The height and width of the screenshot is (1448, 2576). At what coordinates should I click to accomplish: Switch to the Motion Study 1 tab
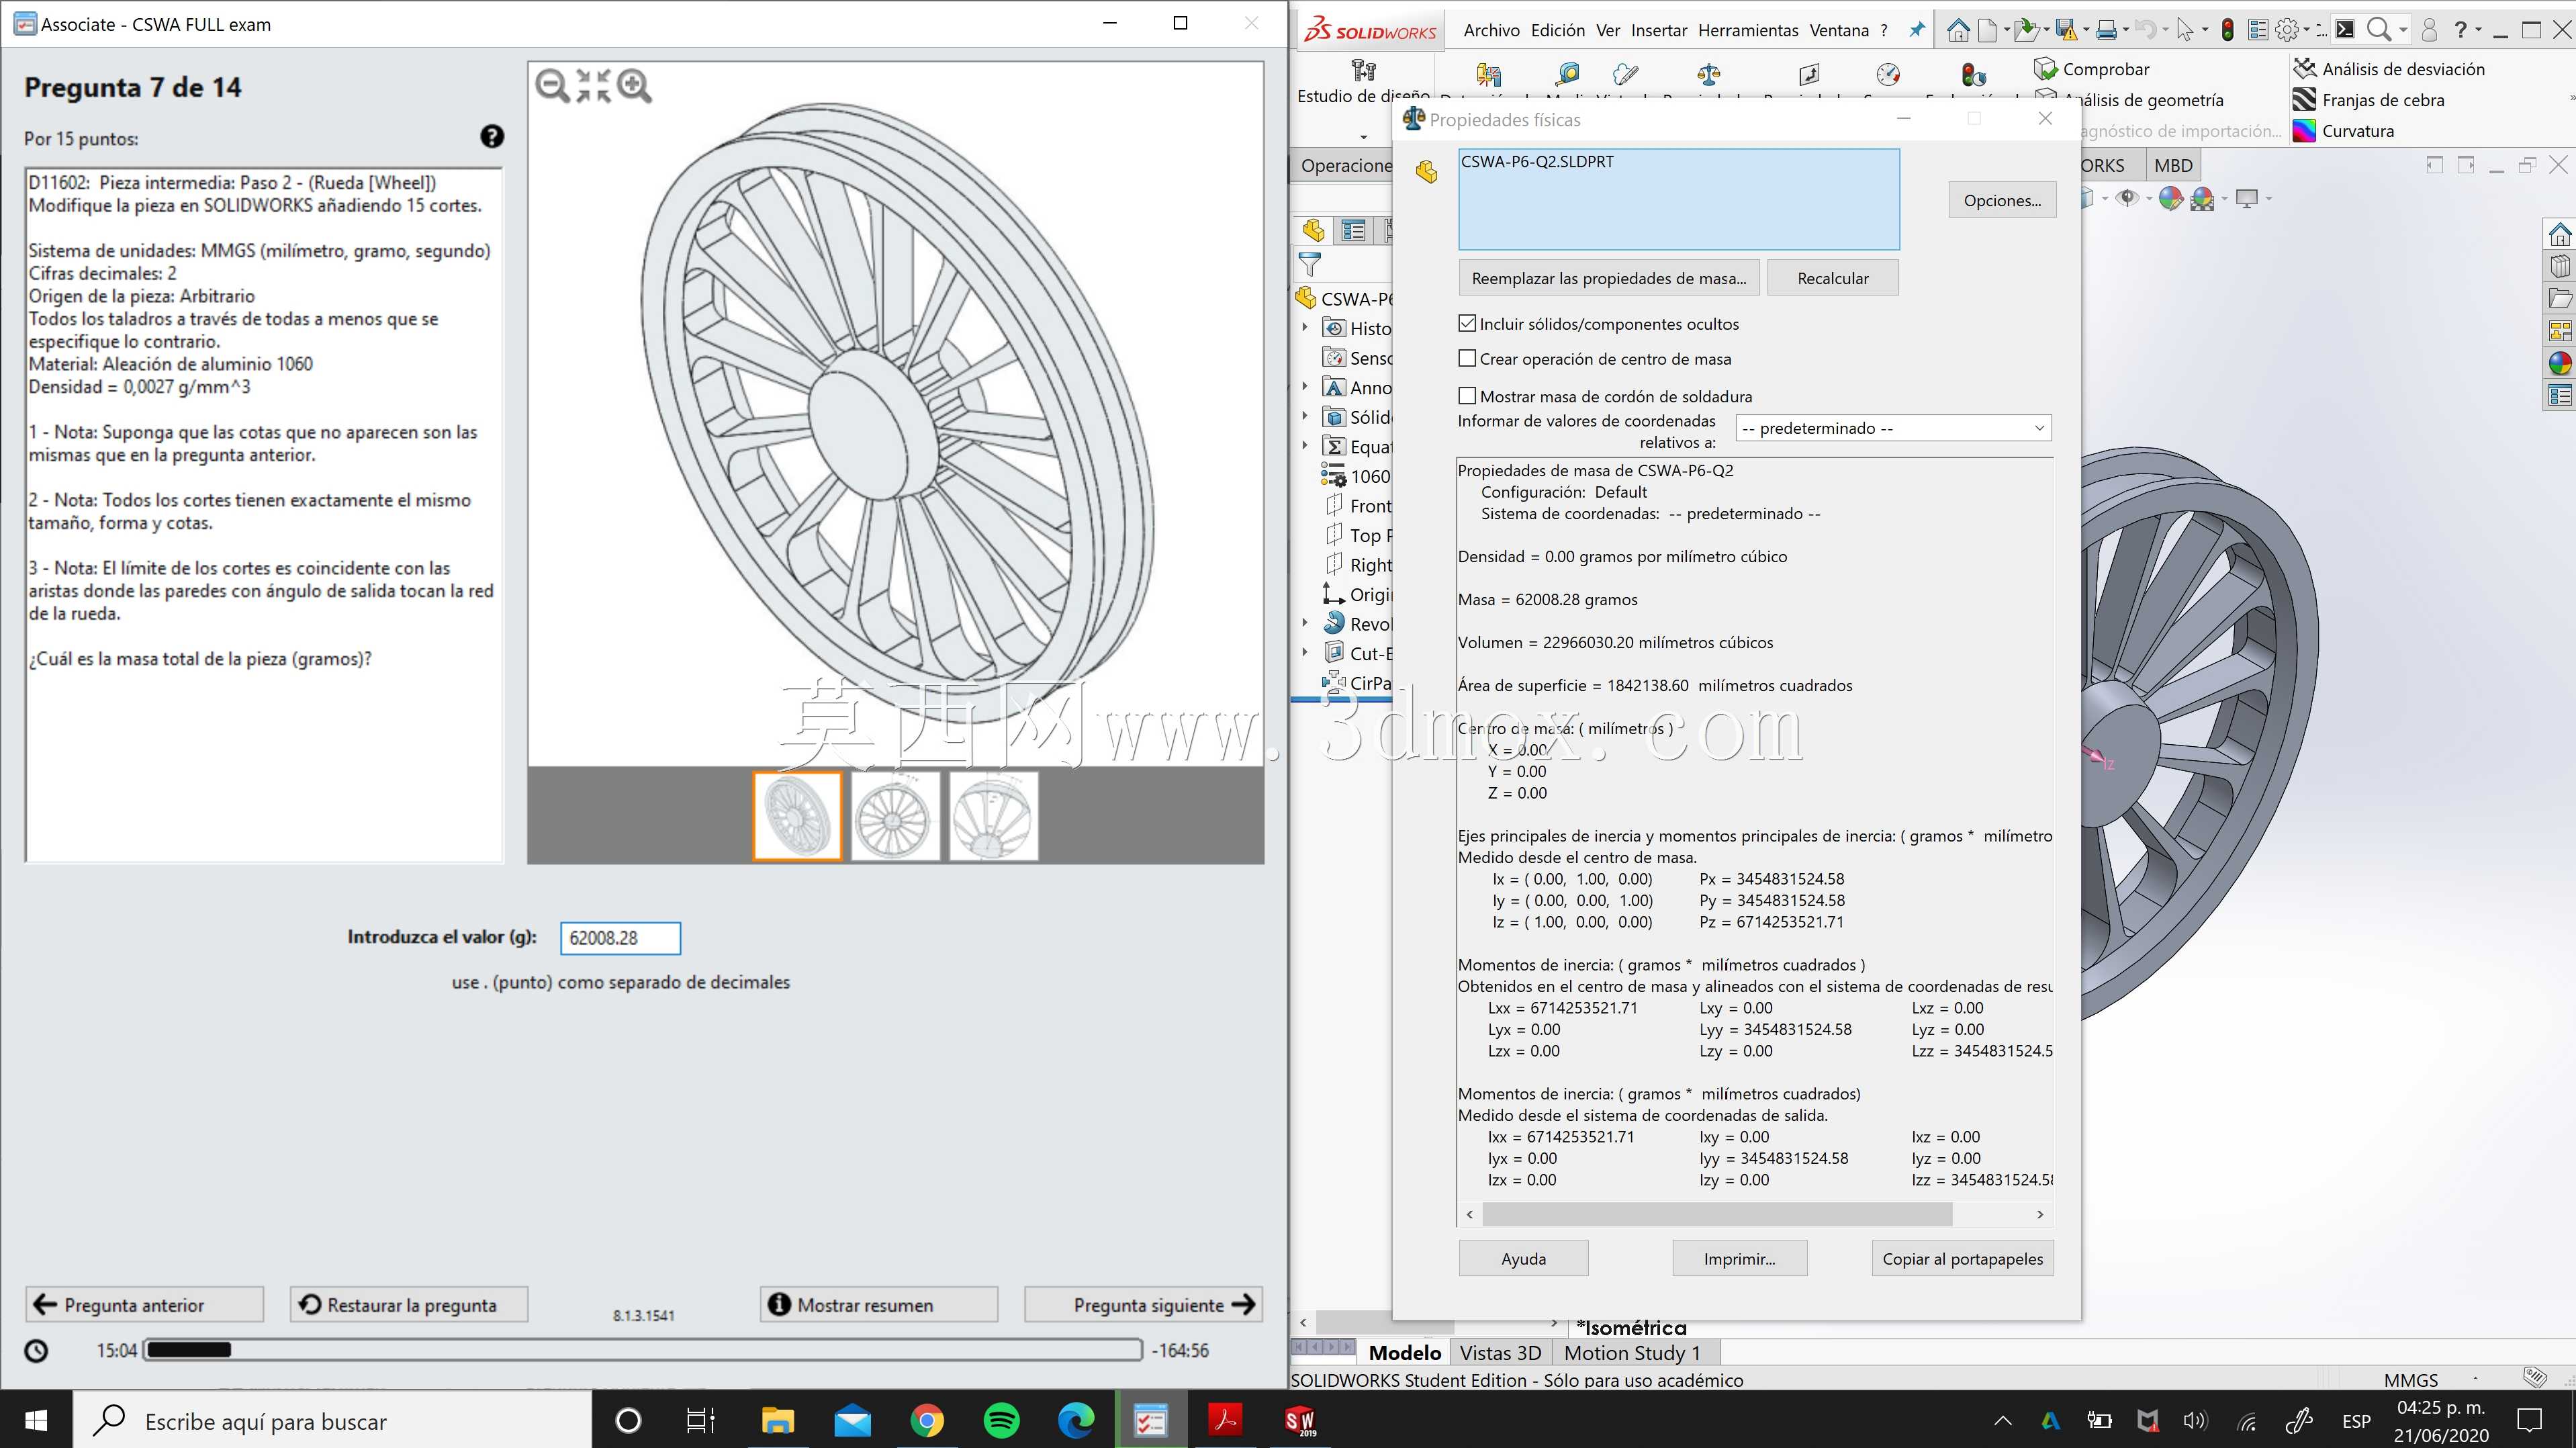(x=1632, y=1353)
